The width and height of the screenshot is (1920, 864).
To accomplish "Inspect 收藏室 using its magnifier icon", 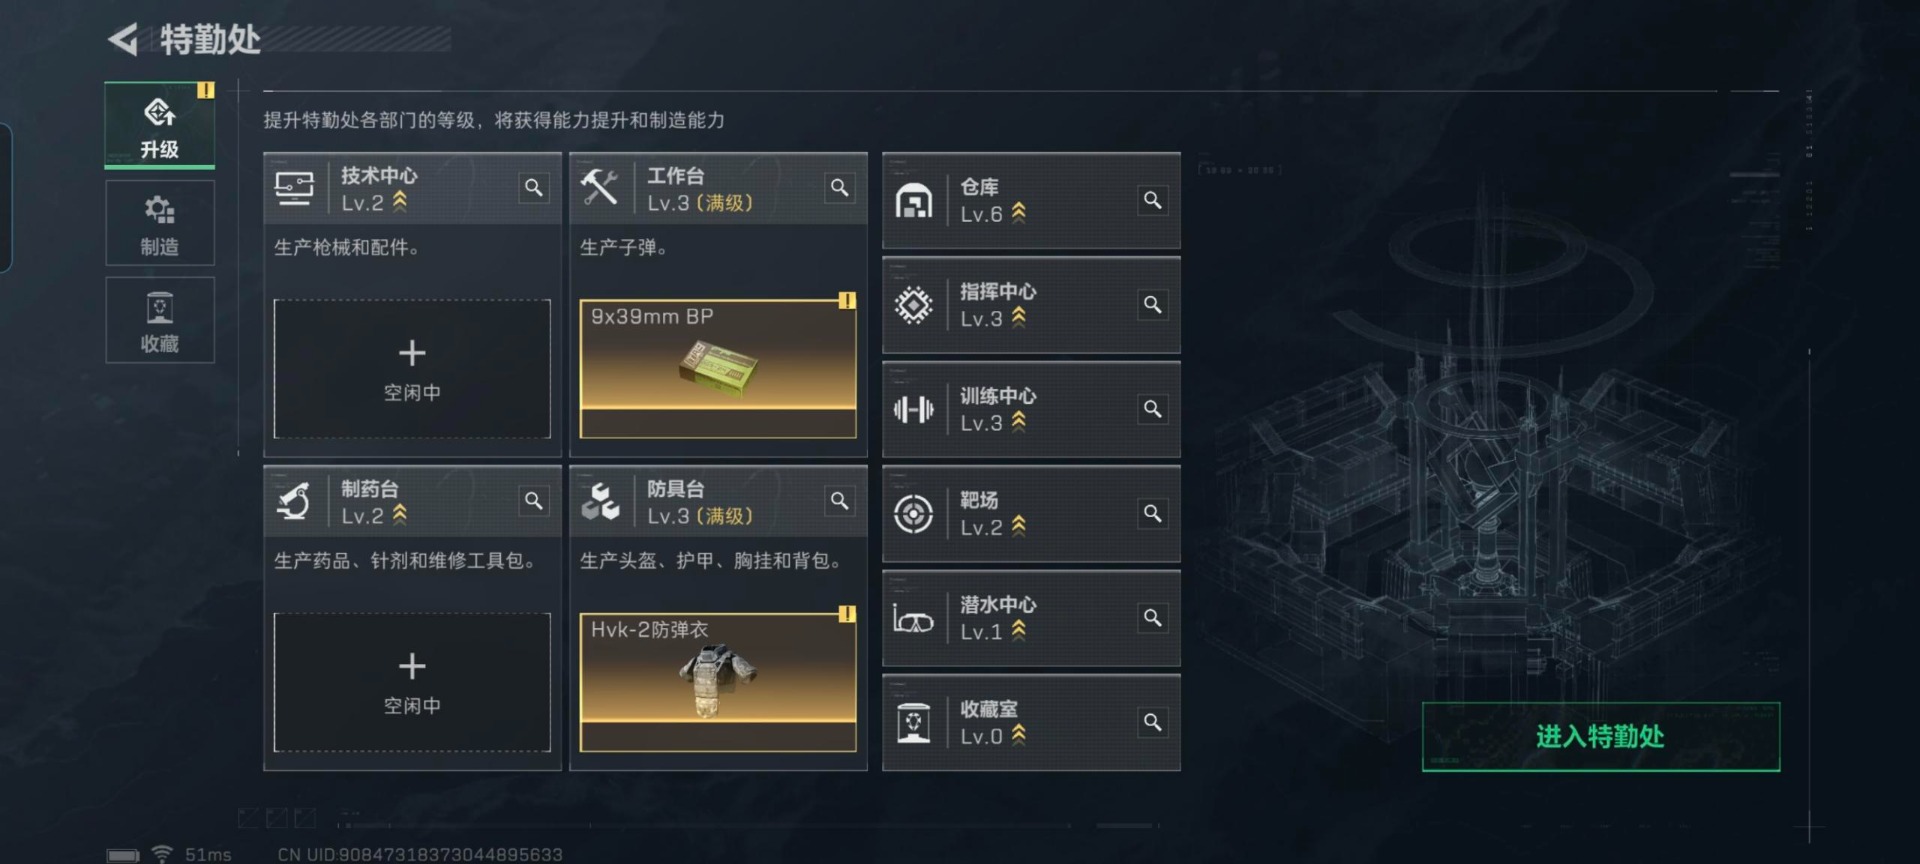I will 1153,722.
